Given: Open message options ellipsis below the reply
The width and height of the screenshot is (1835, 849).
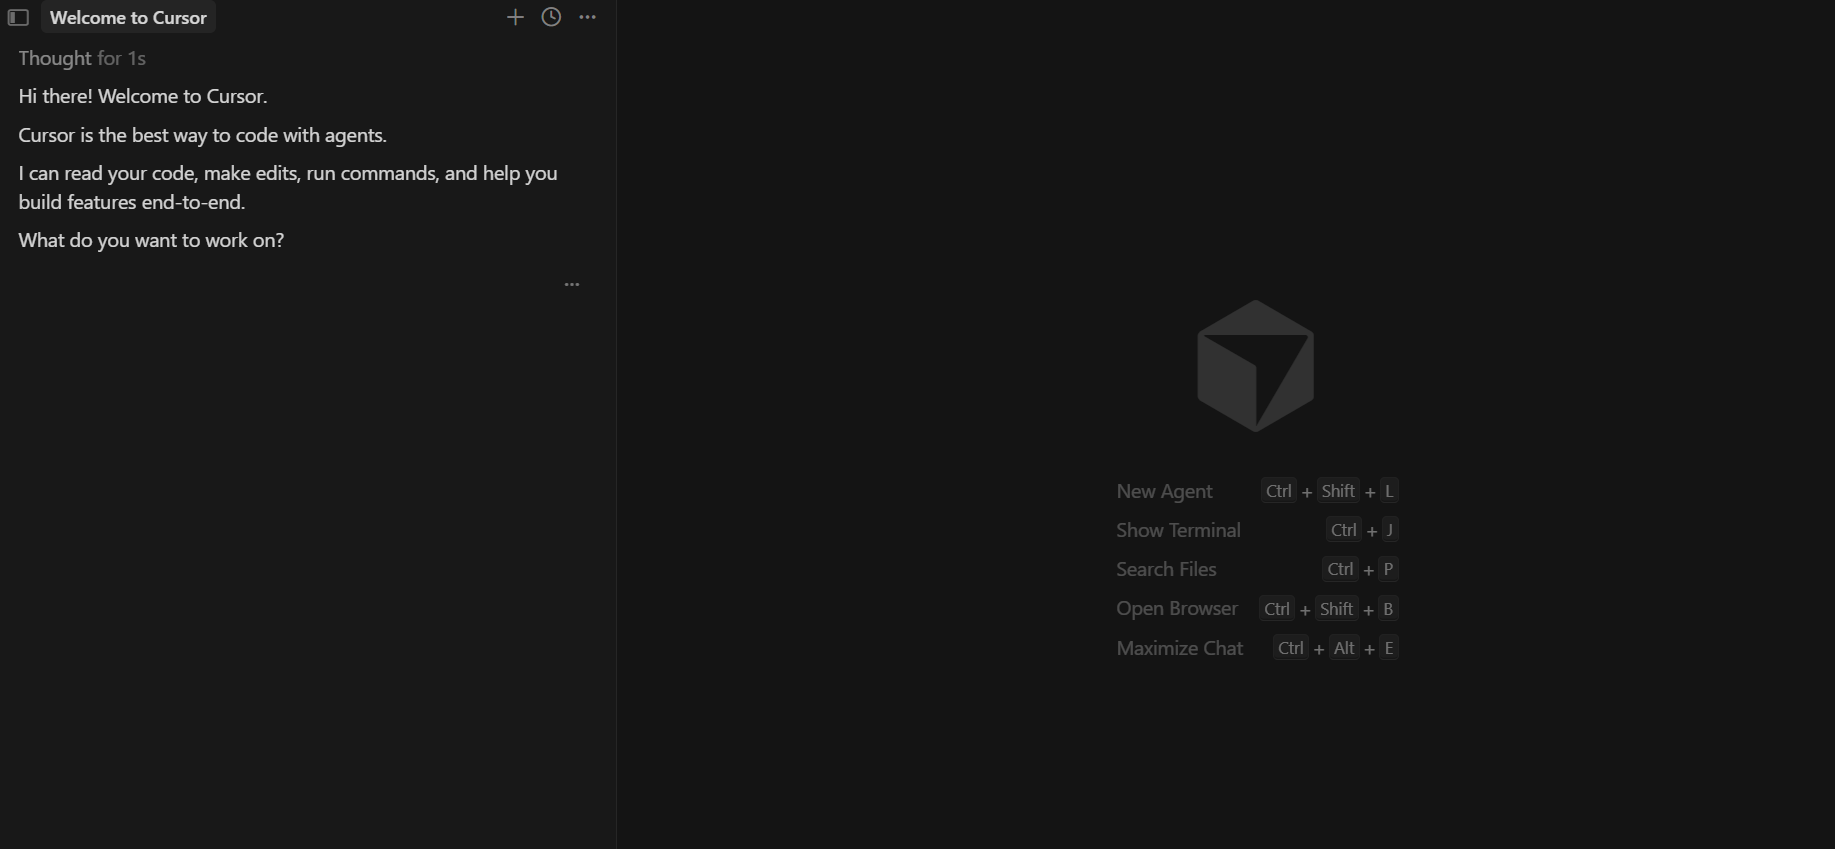Looking at the screenshot, I should coord(572,285).
